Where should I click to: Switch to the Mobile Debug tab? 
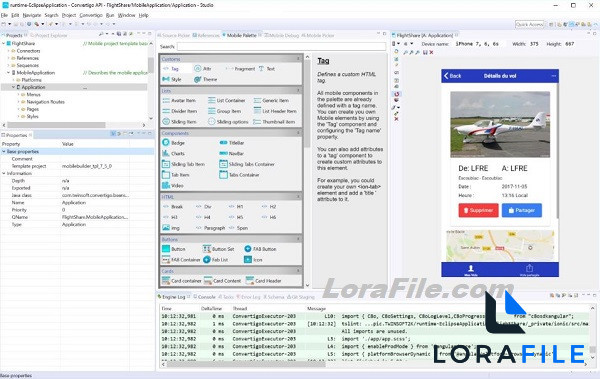(x=282, y=35)
